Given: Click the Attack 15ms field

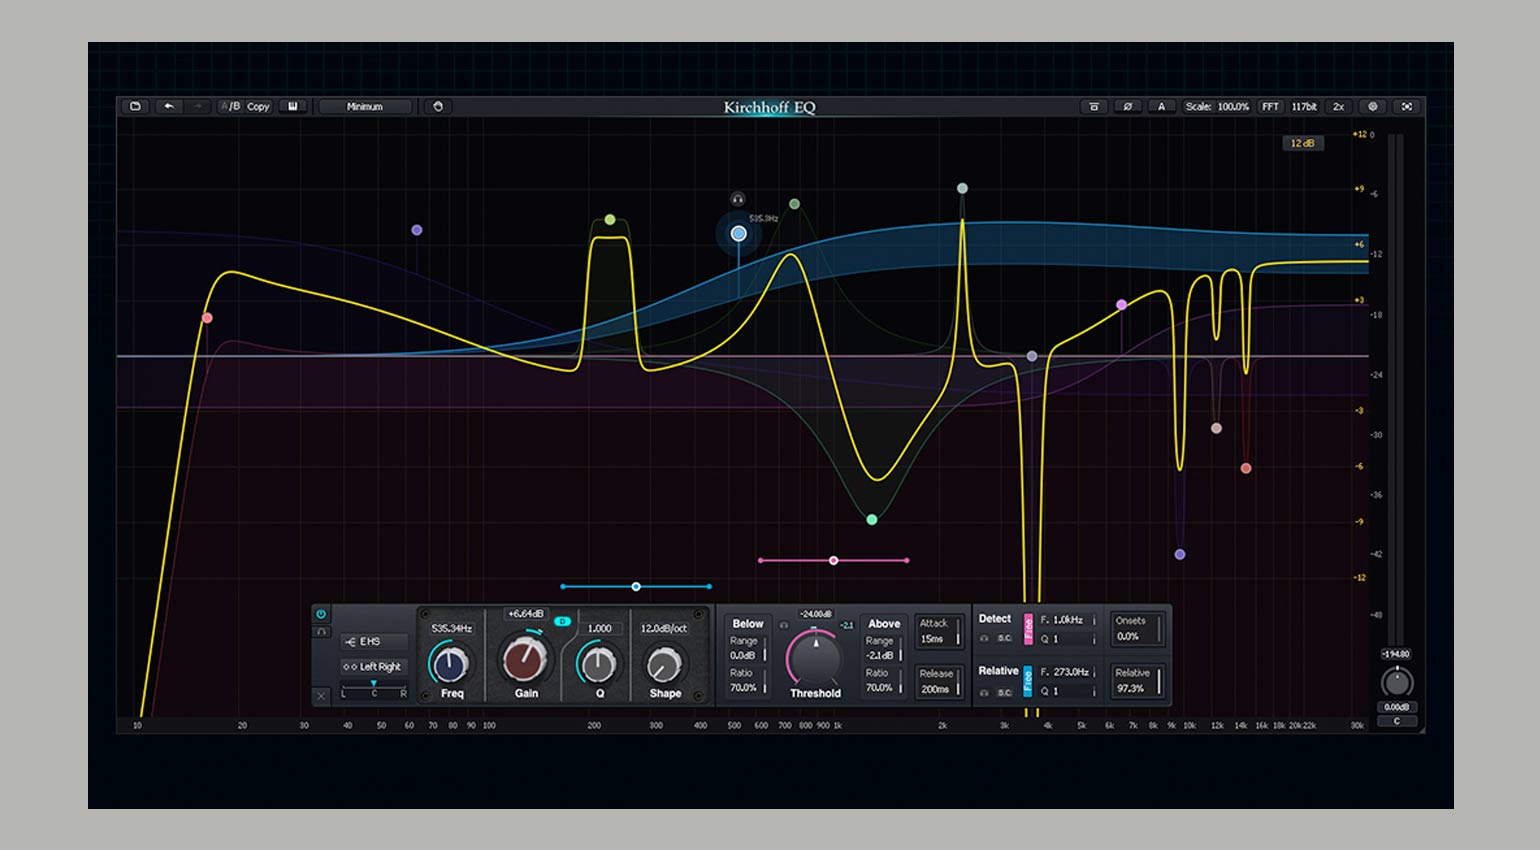Looking at the screenshot, I should (x=939, y=631).
